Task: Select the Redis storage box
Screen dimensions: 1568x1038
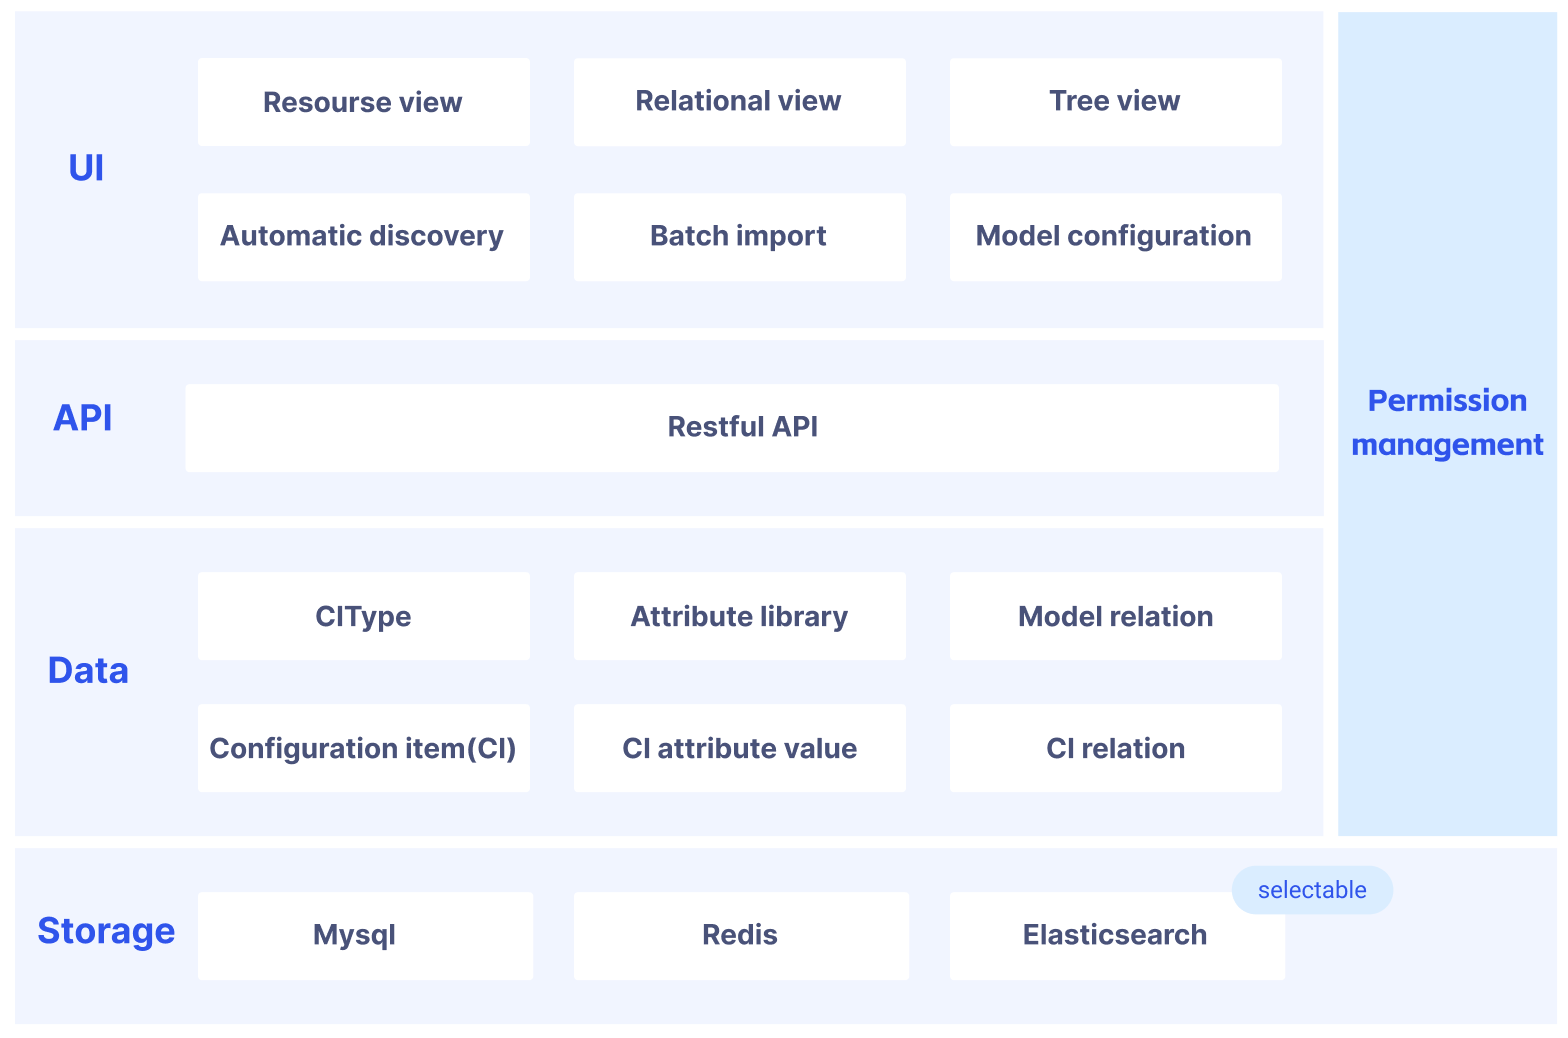Action: tap(741, 936)
